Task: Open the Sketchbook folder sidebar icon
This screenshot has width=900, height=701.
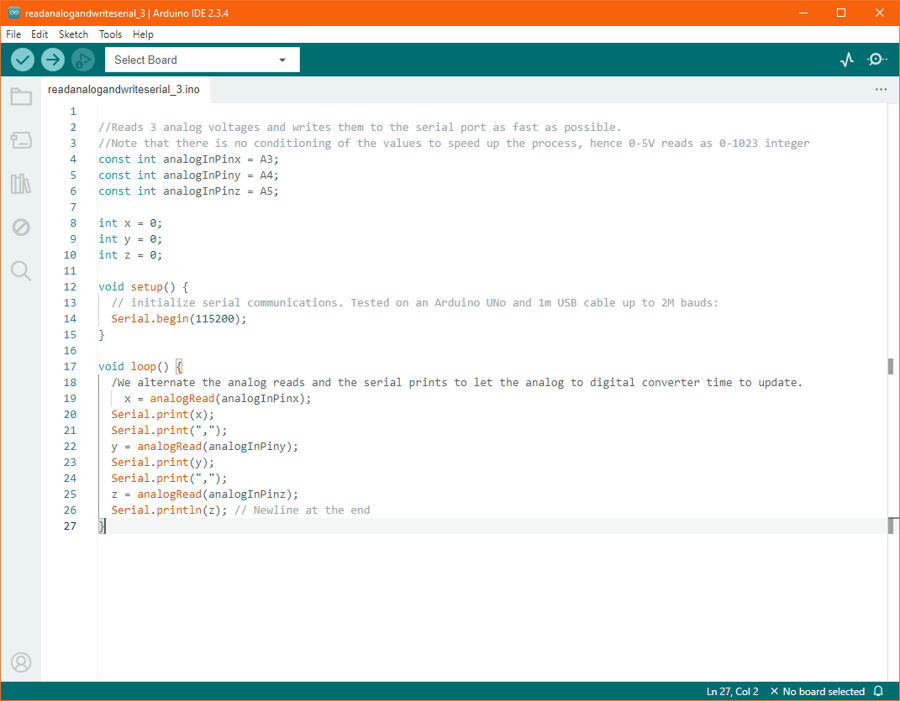Action: point(21,96)
